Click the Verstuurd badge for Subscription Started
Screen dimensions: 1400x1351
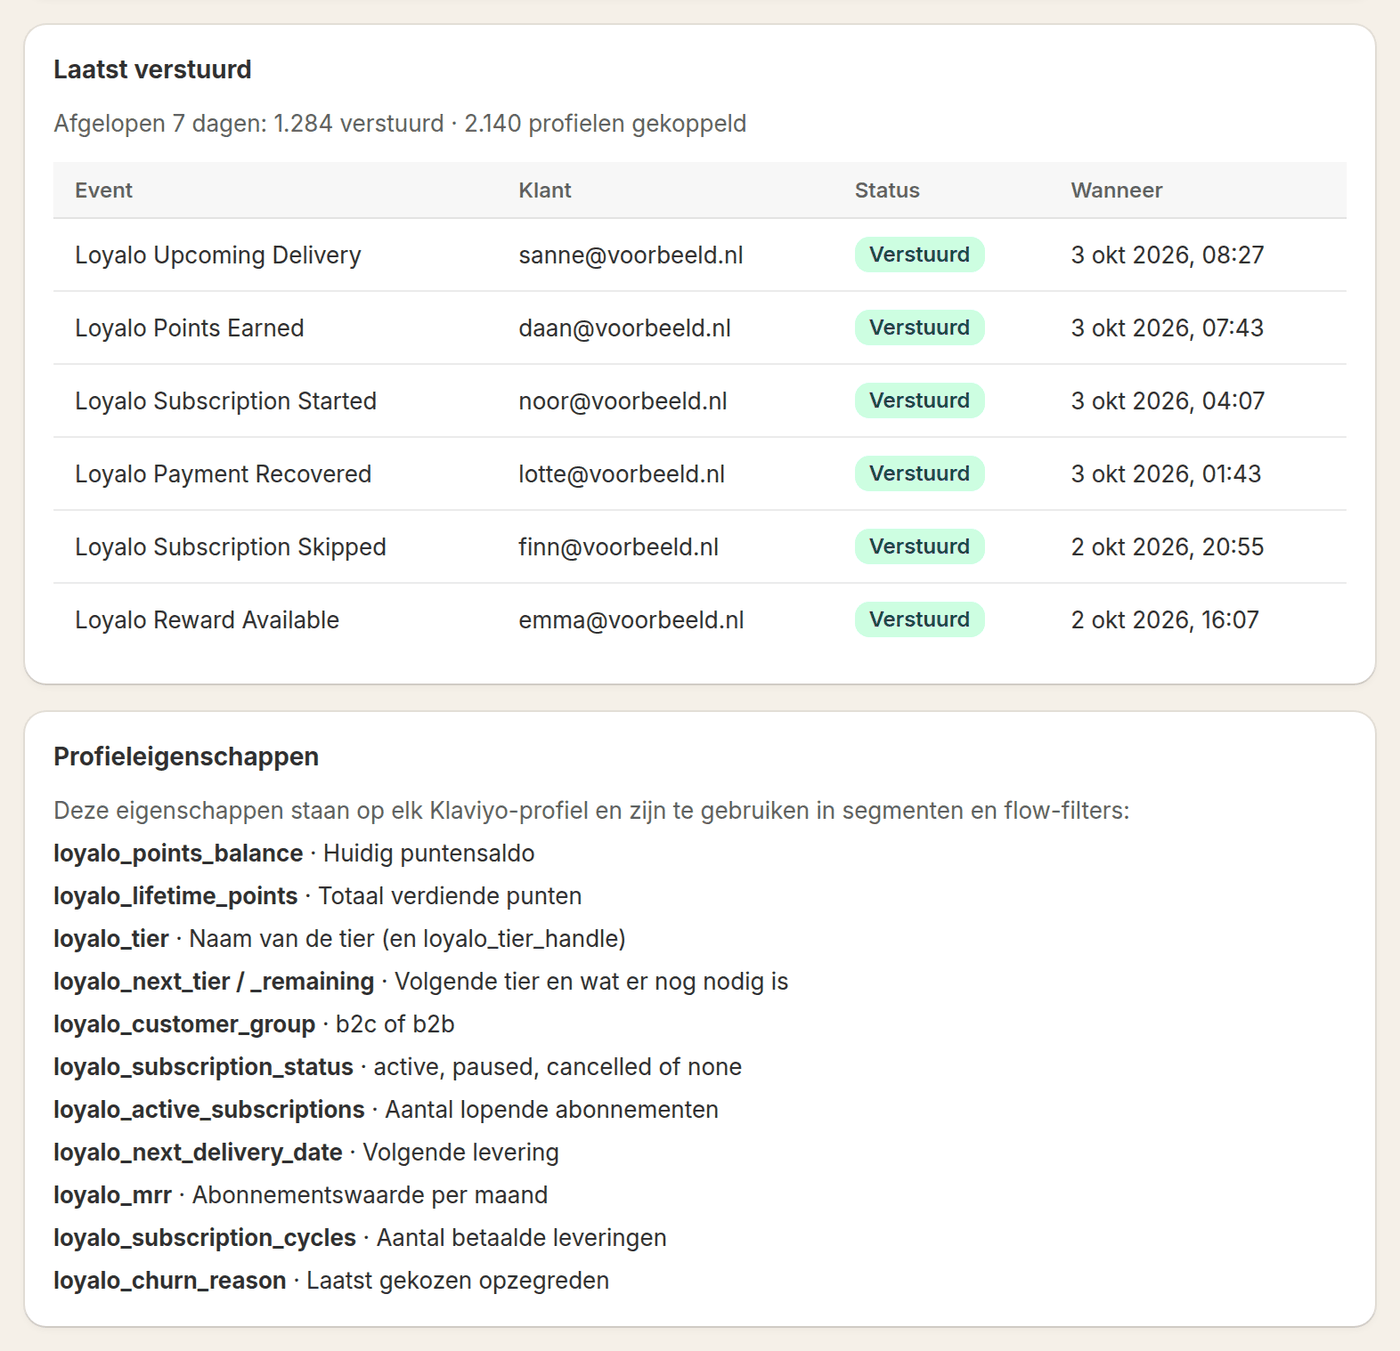[x=920, y=401]
